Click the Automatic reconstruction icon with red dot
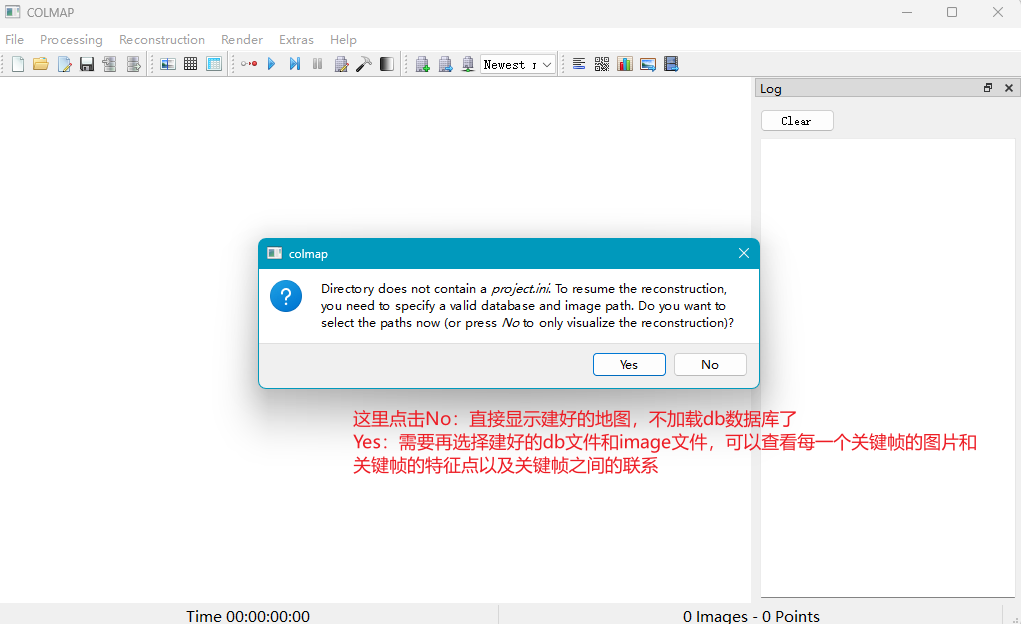Viewport: 1021px width, 624px height. [249, 64]
